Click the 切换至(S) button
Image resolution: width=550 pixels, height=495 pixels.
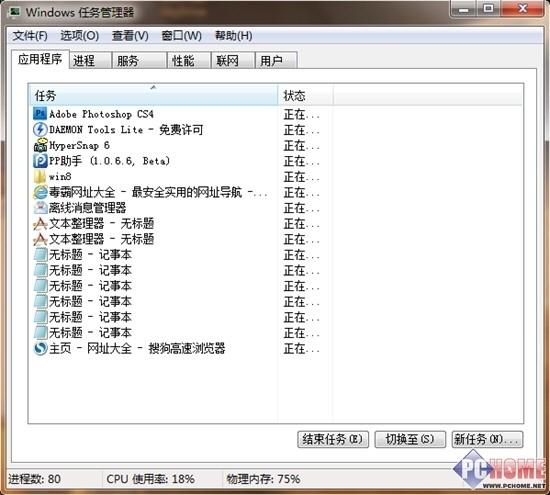coord(410,439)
